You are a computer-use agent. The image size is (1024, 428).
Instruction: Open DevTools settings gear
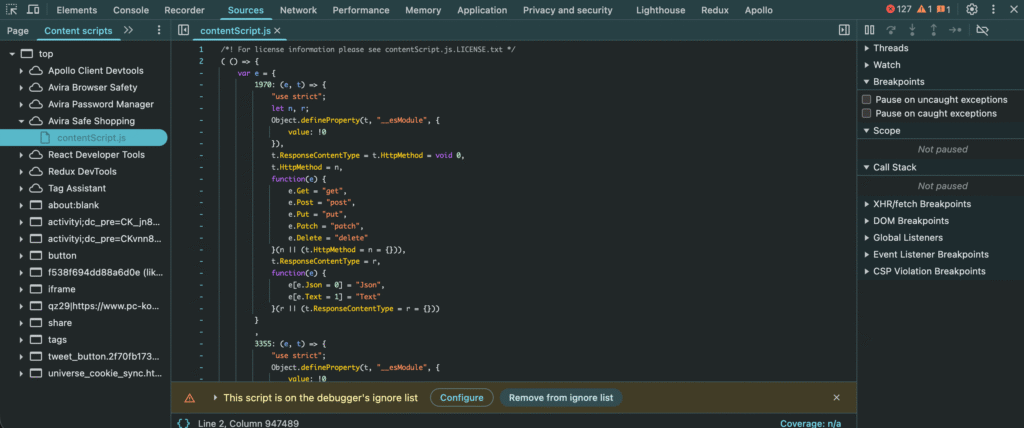(971, 9)
